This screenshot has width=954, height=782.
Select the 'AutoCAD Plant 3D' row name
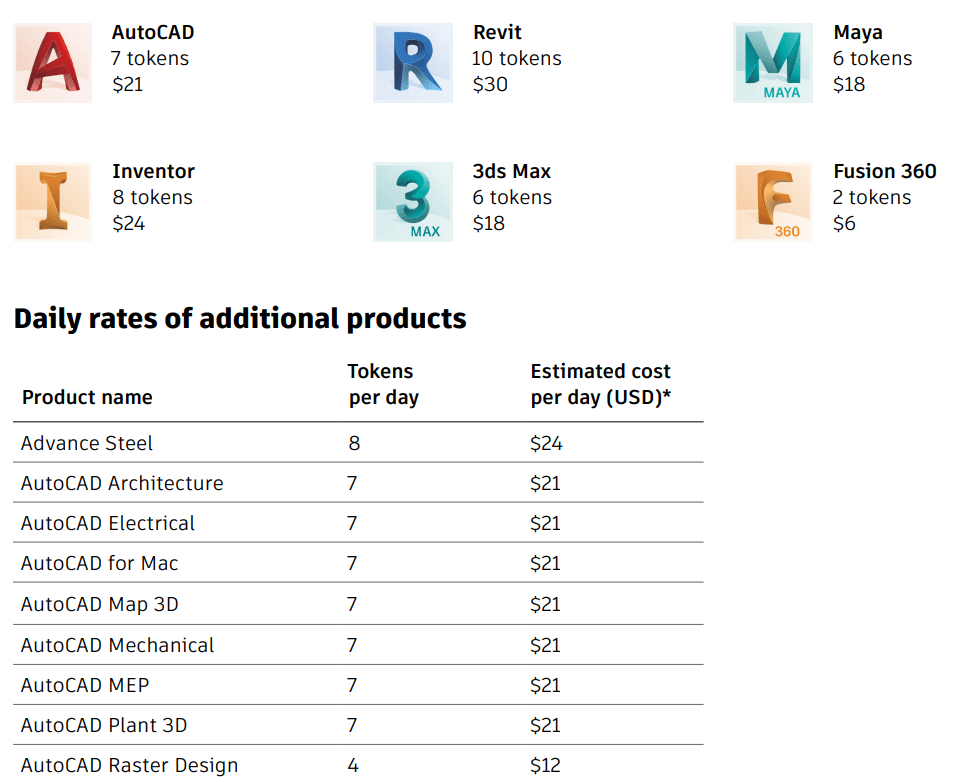pos(103,725)
